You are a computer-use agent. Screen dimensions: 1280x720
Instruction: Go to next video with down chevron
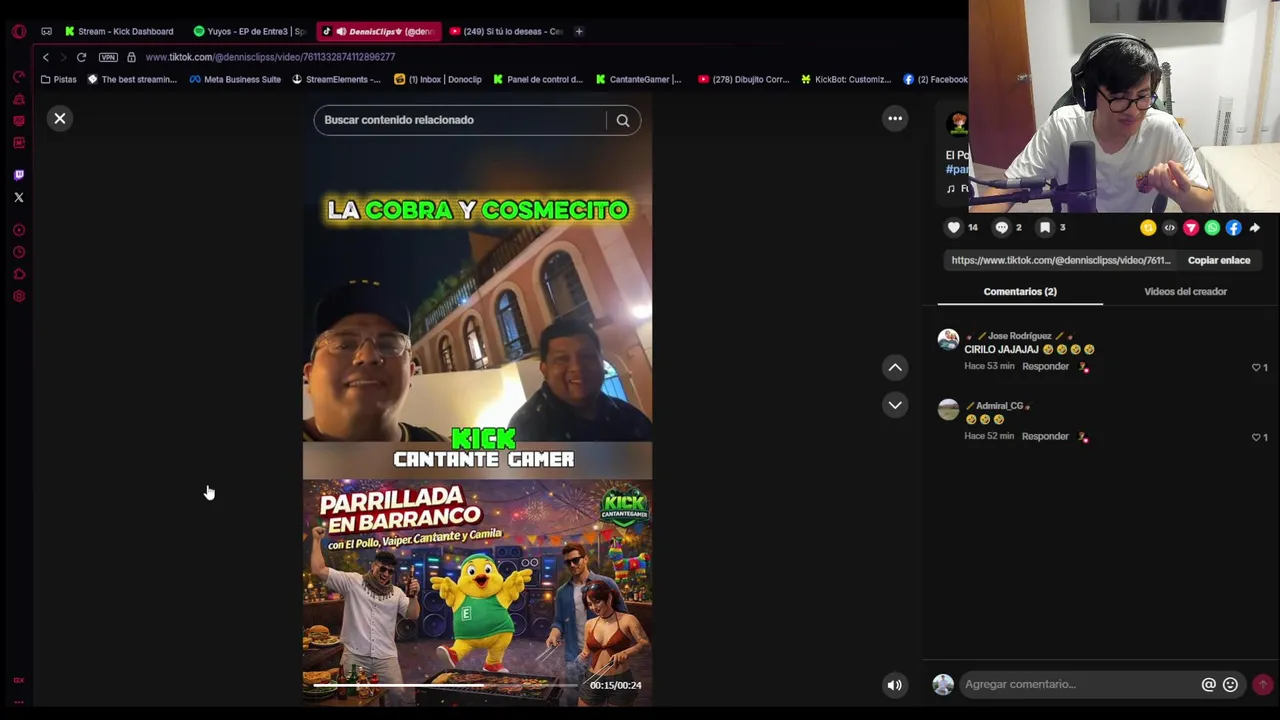895,405
